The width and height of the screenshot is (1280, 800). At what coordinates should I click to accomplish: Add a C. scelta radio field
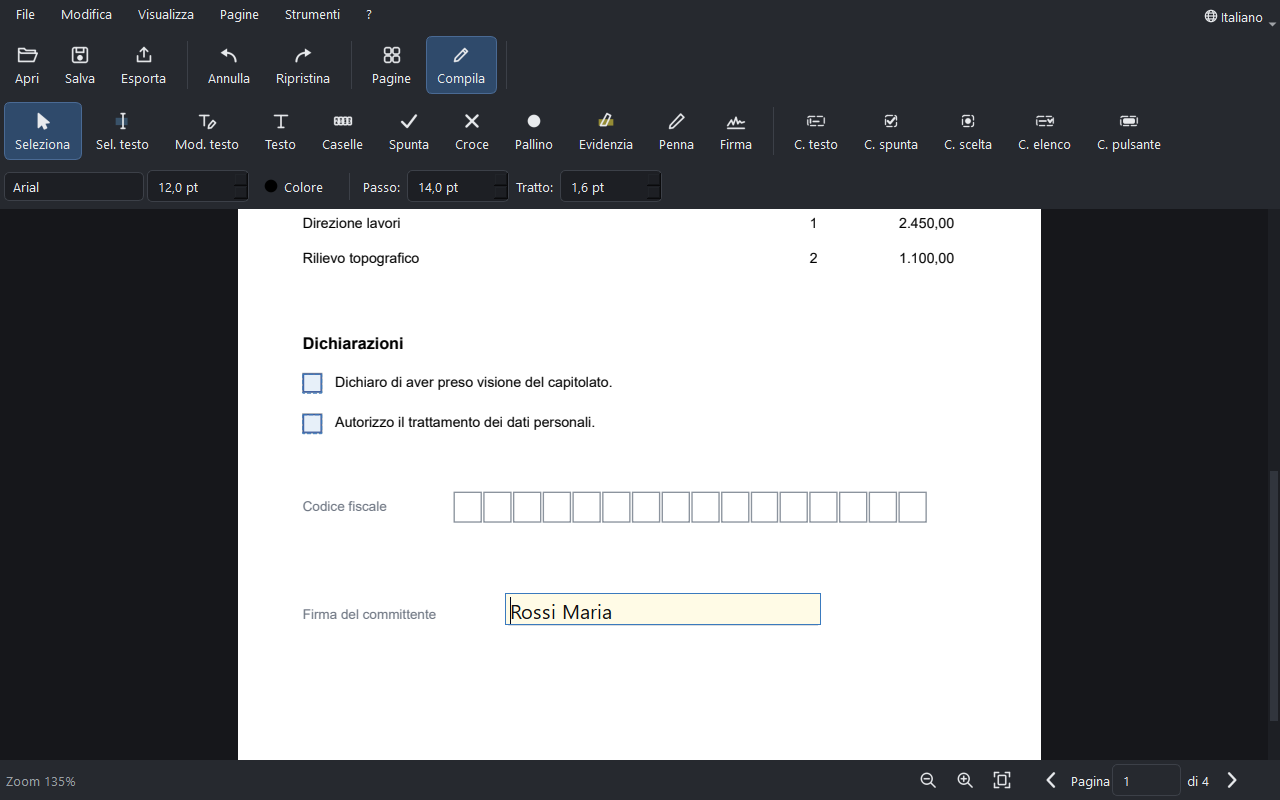[968, 131]
